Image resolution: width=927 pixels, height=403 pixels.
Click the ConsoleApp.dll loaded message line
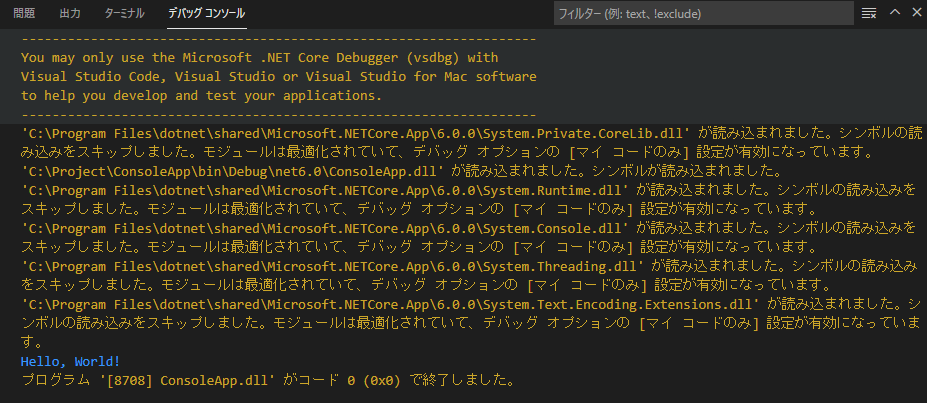pyautogui.click(x=401, y=171)
